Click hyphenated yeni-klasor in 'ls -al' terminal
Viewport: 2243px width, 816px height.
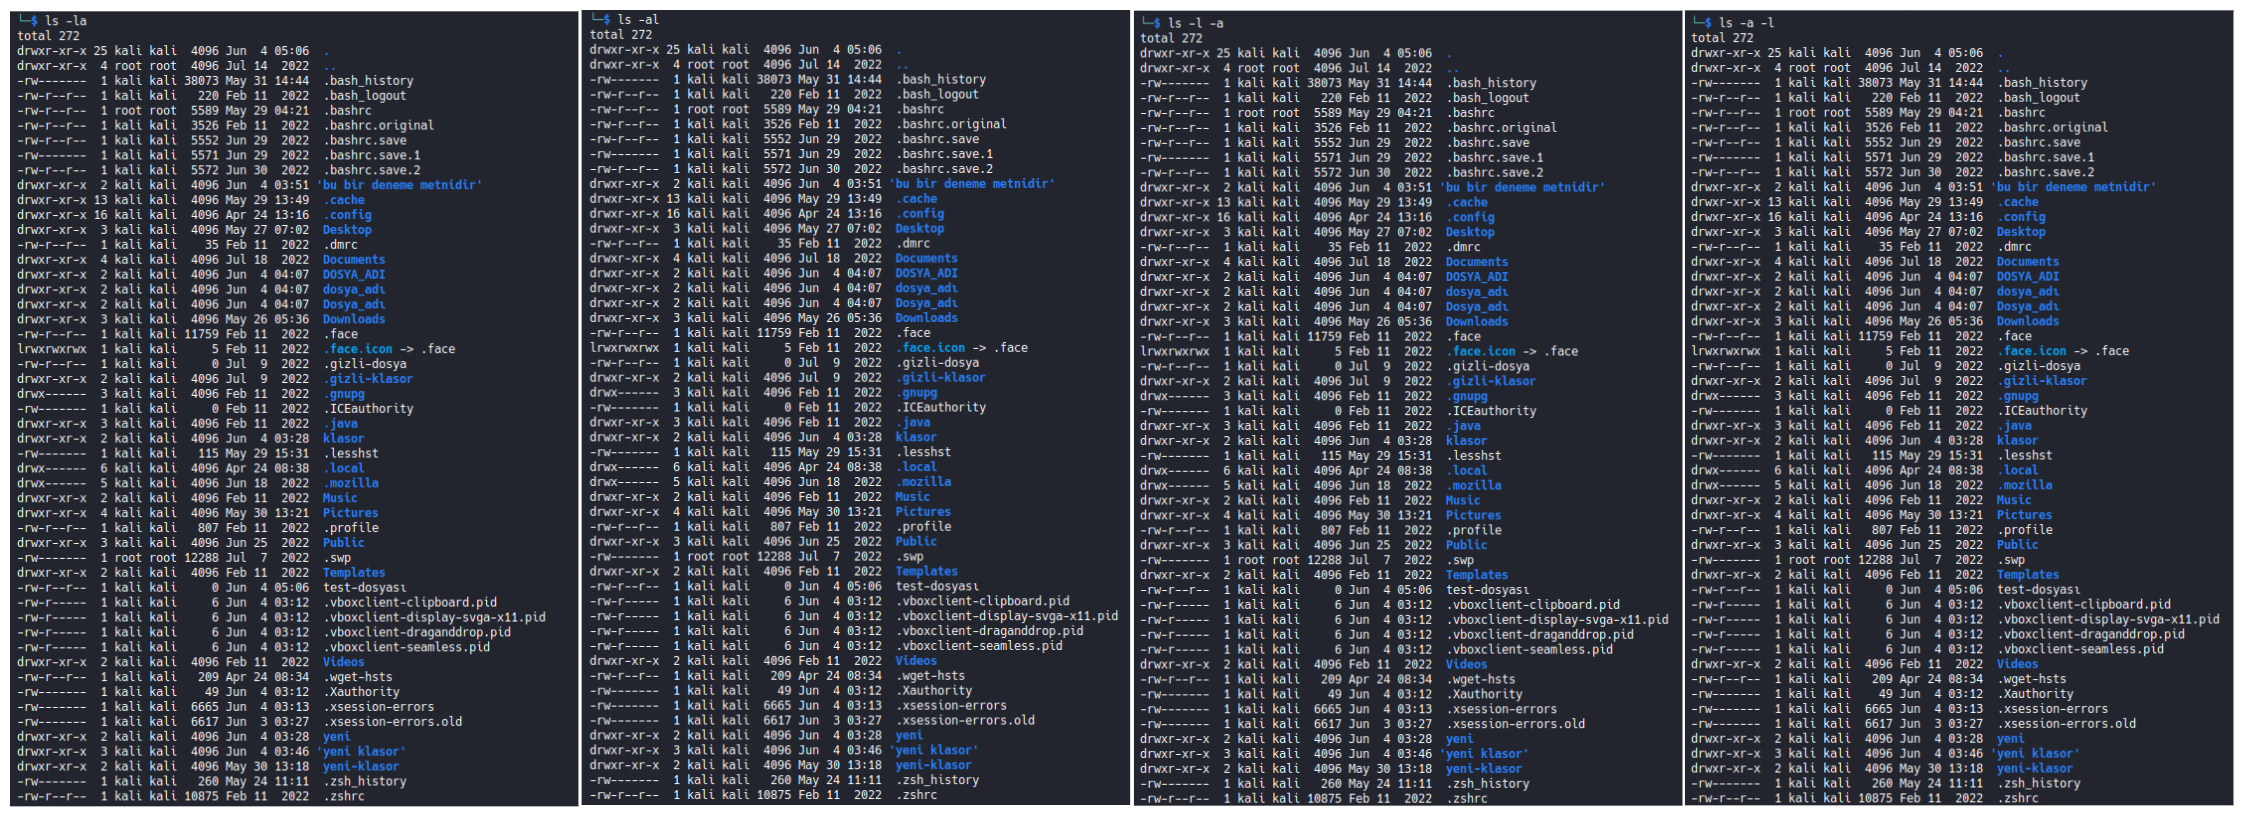pyautogui.click(x=933, y=765)
